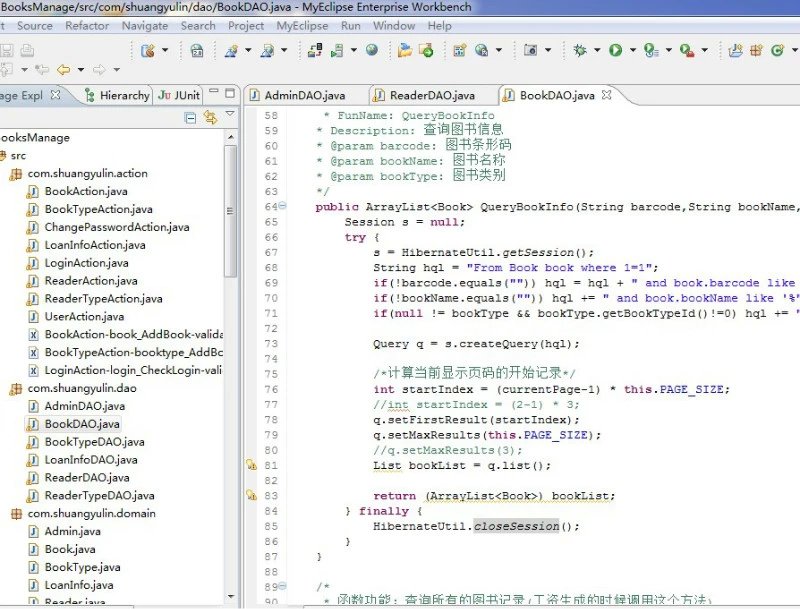Click the folder with green arrow icon
This screenshot has width=800, height=609.
tap(426, 50)
